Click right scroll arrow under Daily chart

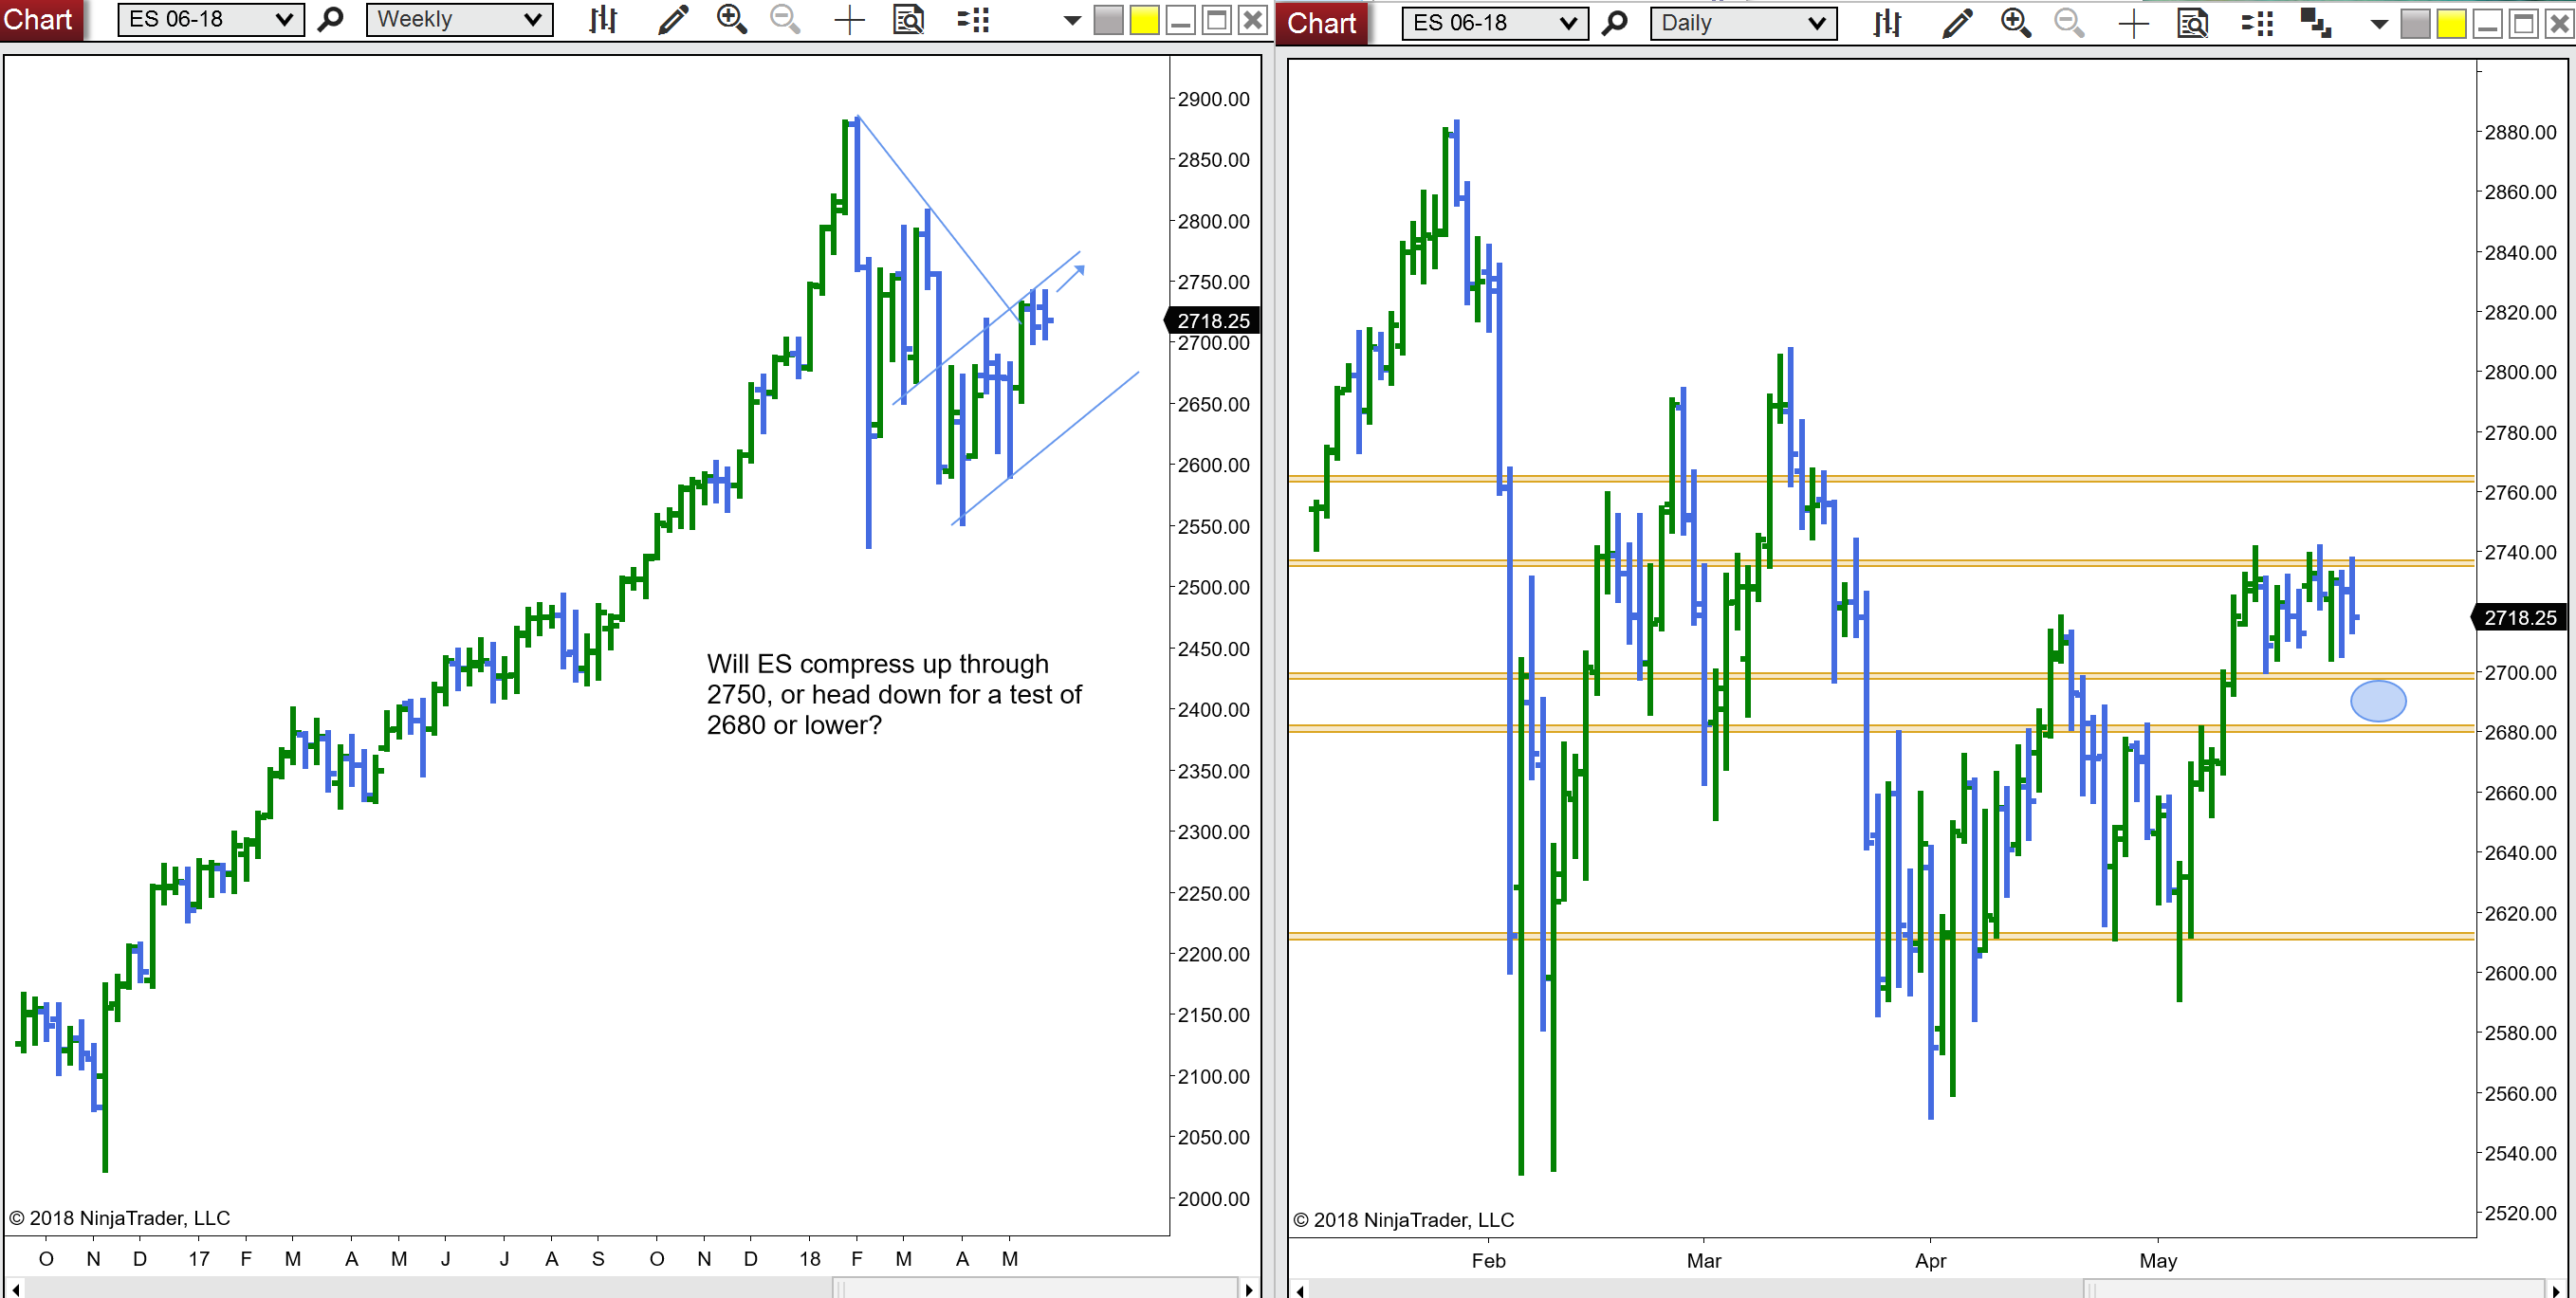[2556, 1290]
